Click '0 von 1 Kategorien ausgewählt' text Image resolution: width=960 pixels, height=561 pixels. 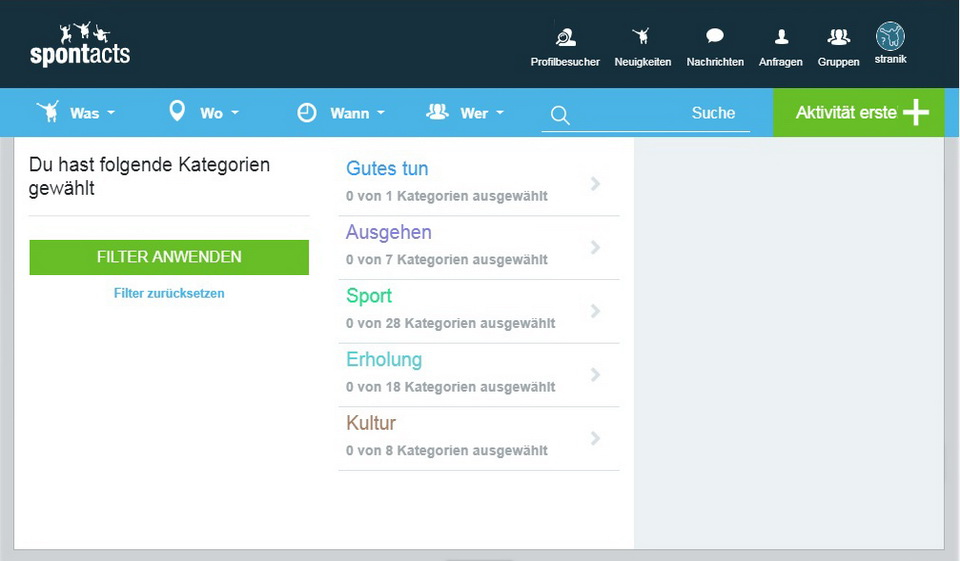446,196
